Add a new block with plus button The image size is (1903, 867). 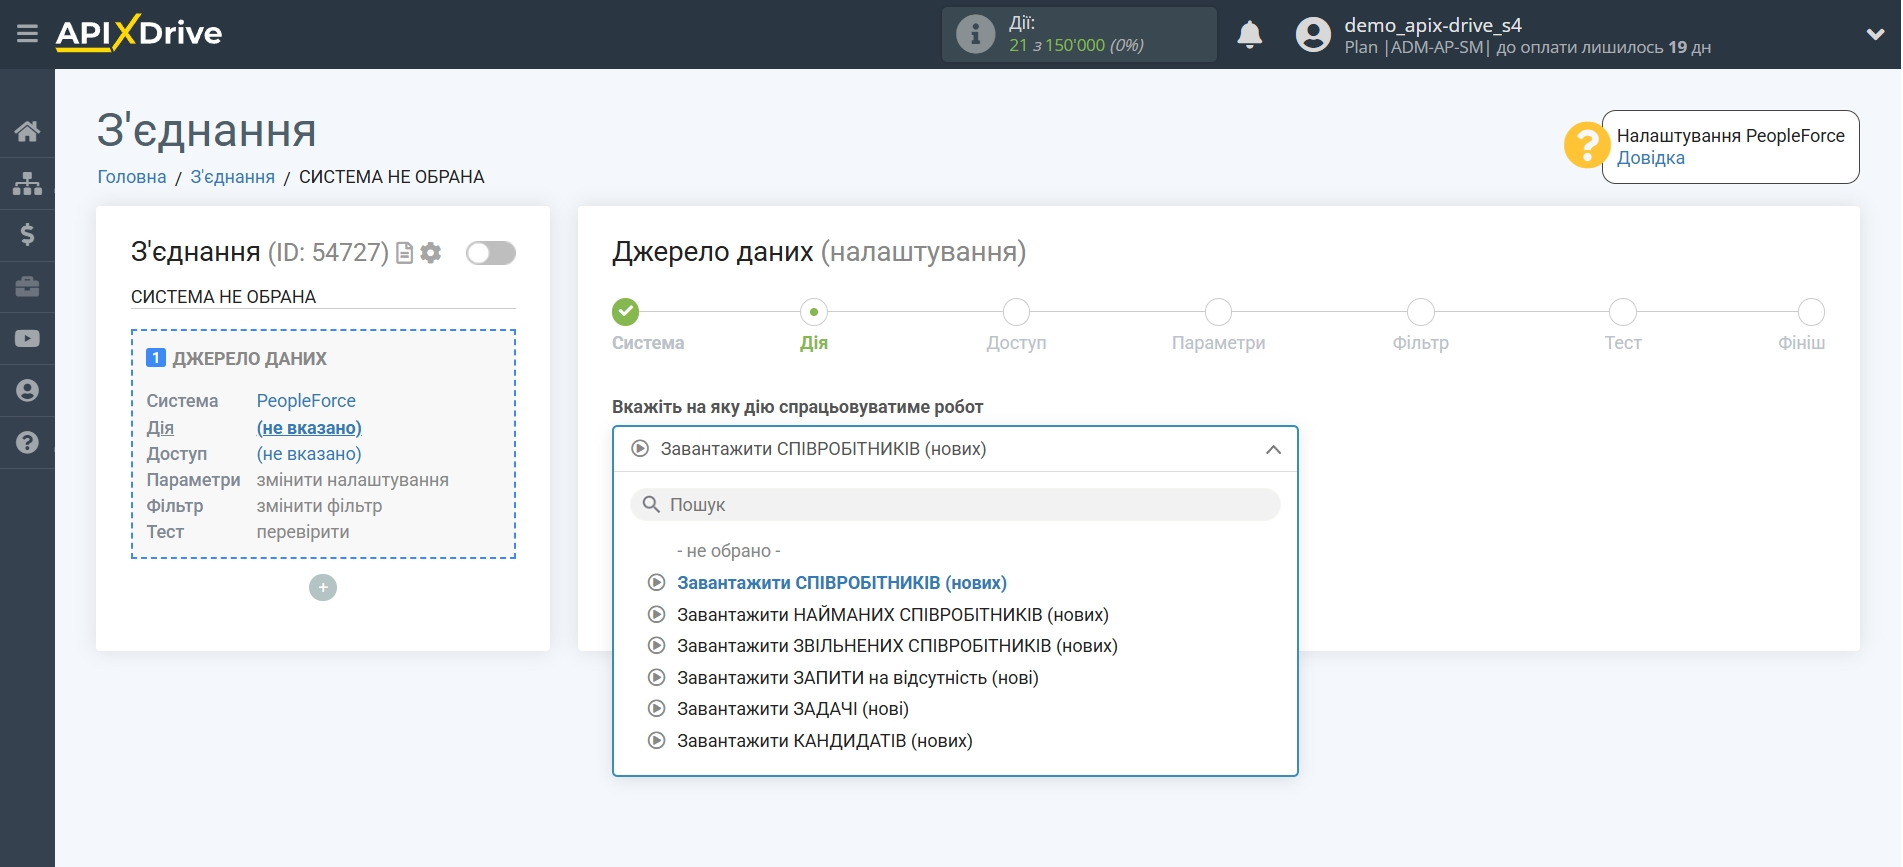323,587
